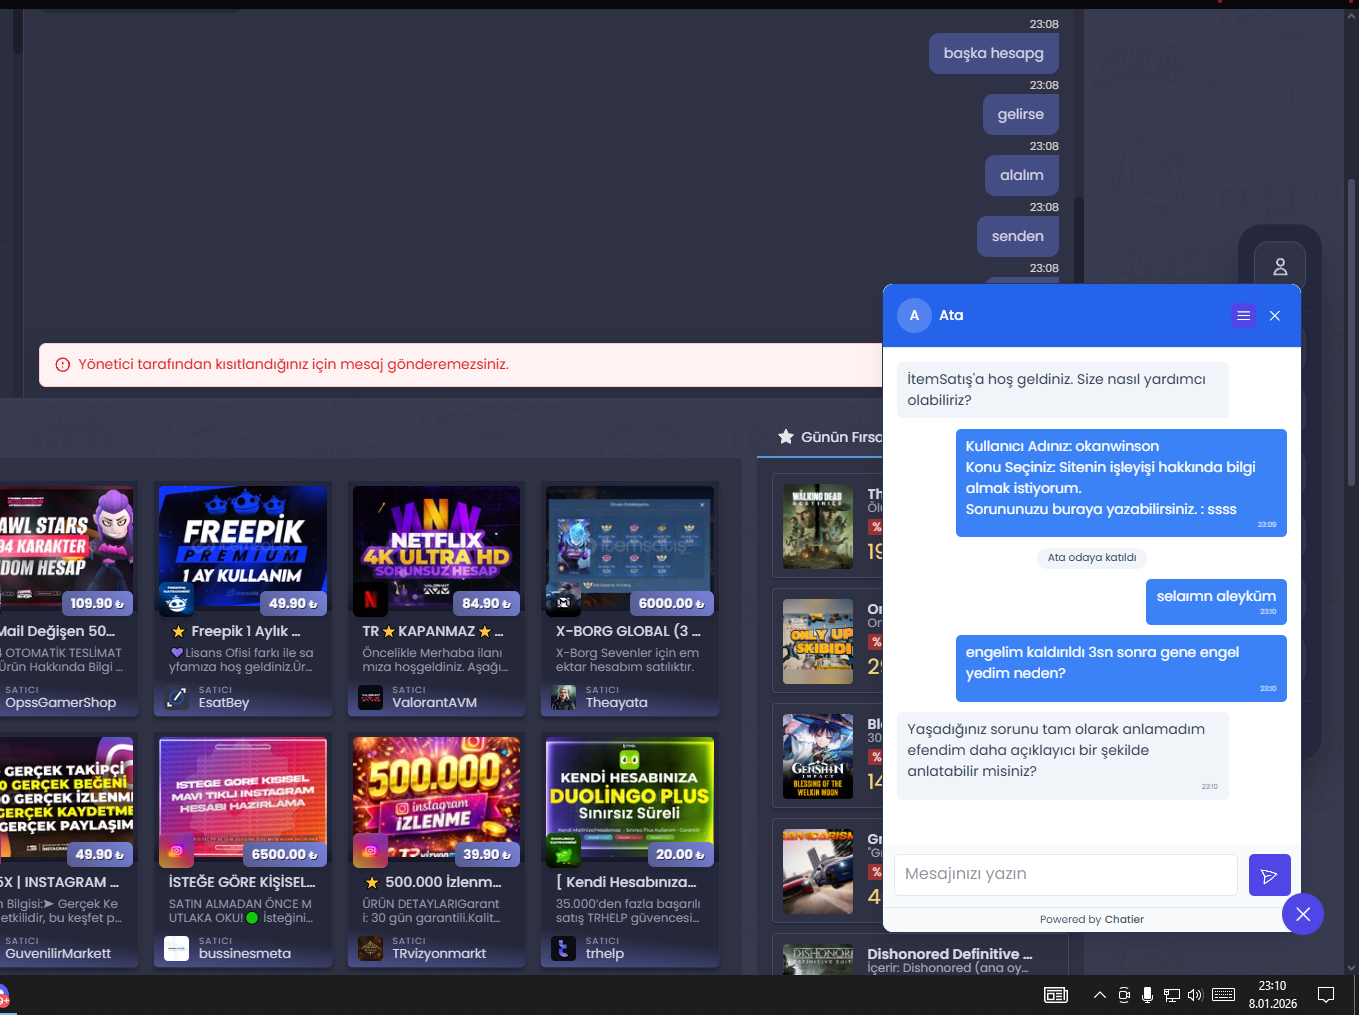Open the Brawl Stars account listing image
1359x1015 pixels.
tap(66, 546)
